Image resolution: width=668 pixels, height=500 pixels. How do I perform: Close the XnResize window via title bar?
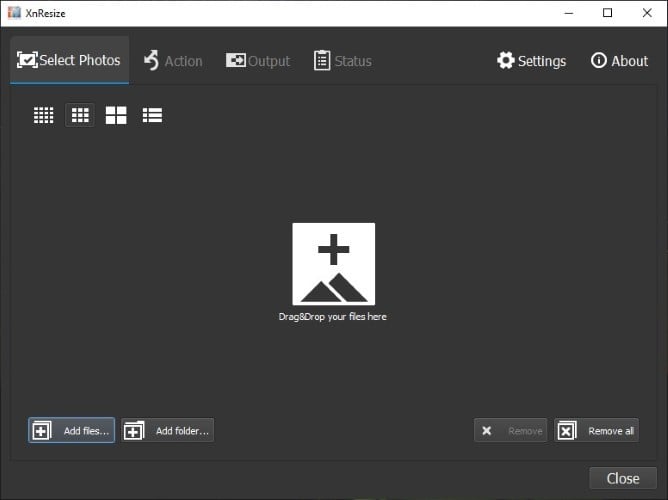pos(647,13)
